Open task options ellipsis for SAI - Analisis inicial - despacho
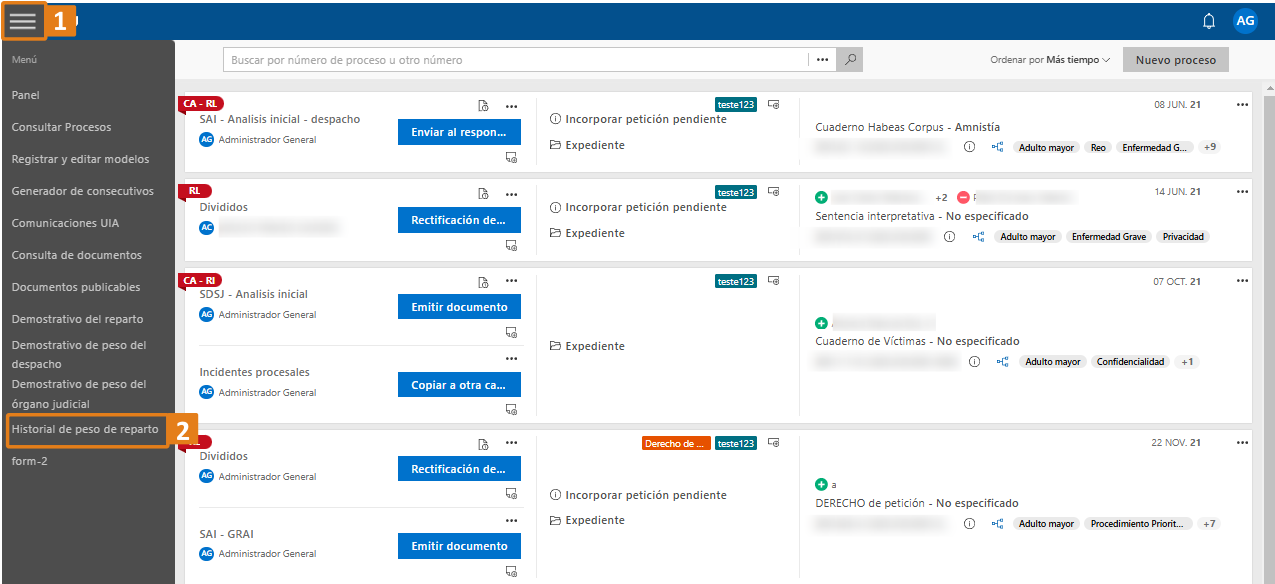 (x=512, y=106)
